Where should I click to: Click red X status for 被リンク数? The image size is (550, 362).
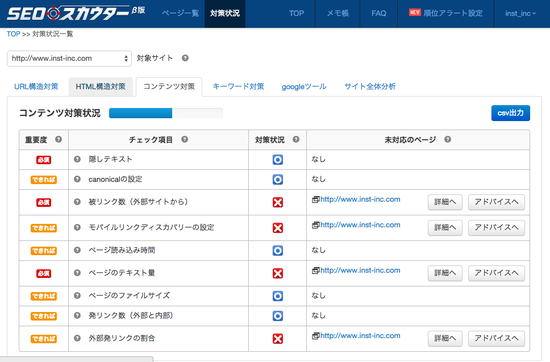point(277,202)
